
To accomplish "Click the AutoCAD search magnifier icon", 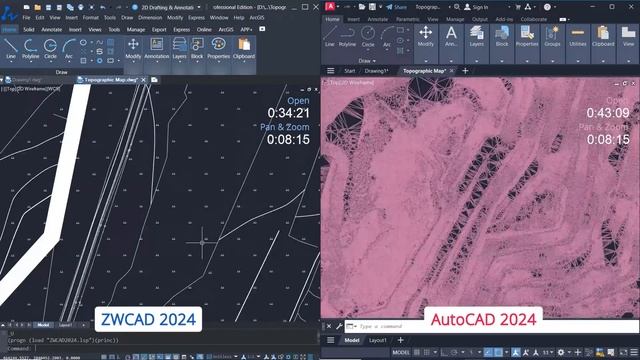I will click(x=457, y=7).
